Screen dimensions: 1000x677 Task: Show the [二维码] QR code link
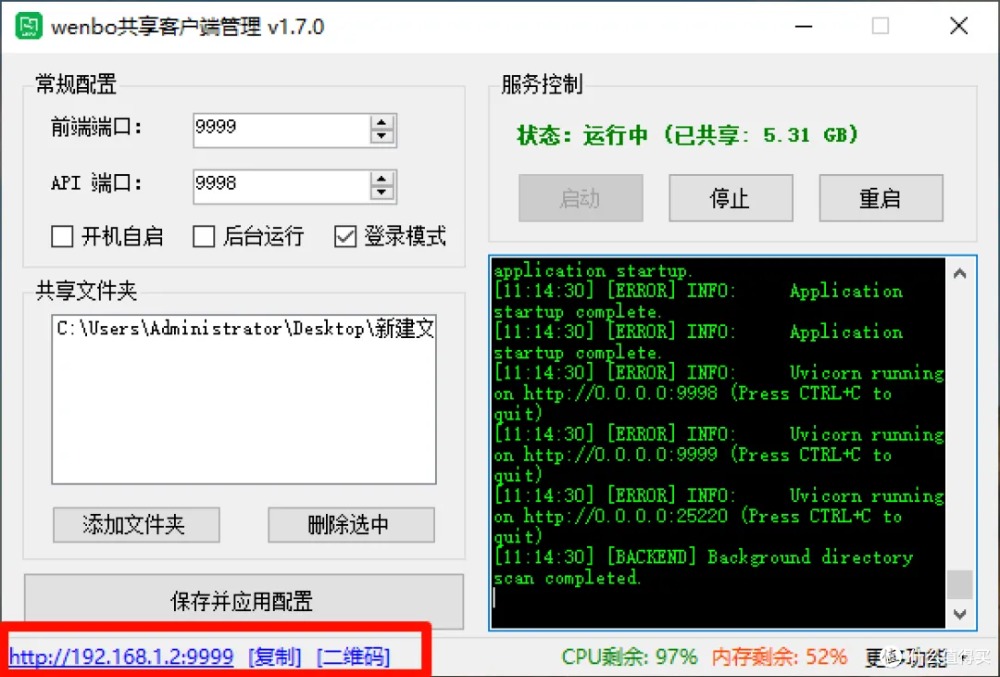[353, 657]
